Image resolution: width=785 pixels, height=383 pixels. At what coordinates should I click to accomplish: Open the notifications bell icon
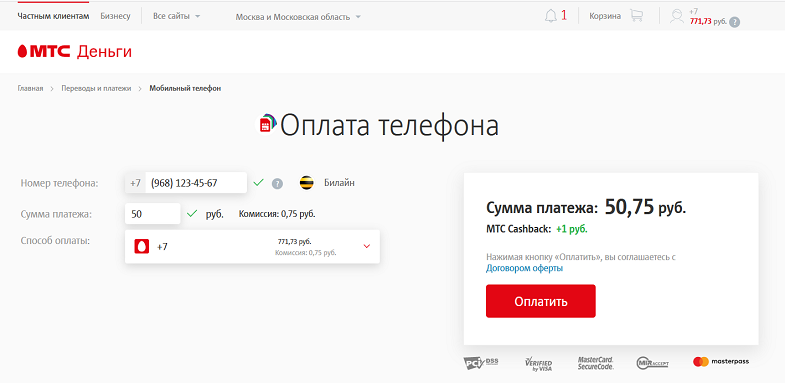[551, 16]
